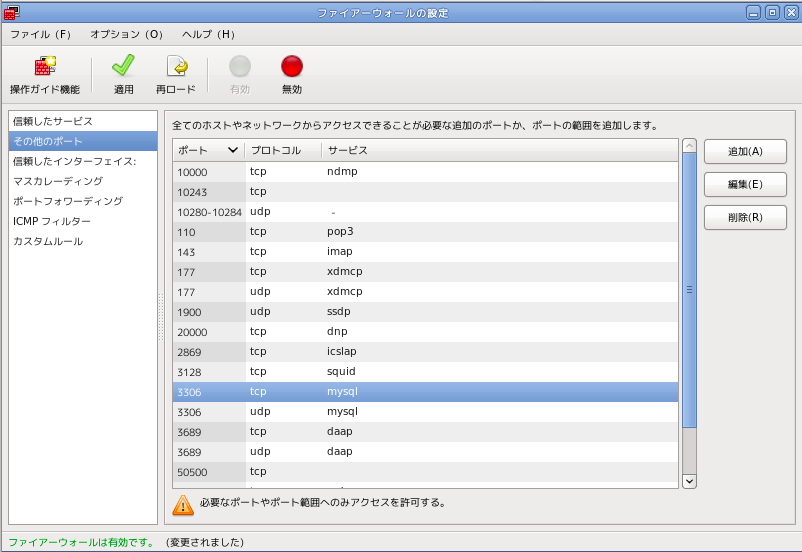Click the warning triangle icon
This screenshot has width=802, height=552.
tap(183, 505)
